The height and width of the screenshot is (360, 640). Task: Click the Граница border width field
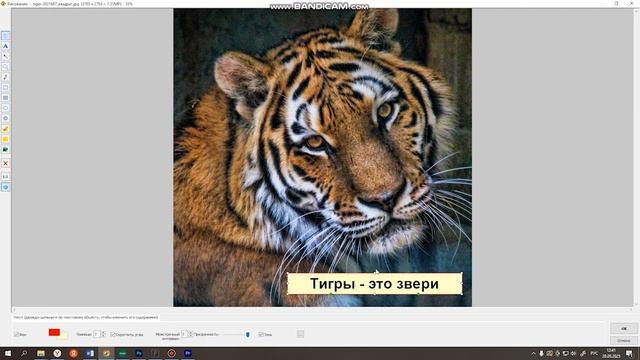click(96, 334)
